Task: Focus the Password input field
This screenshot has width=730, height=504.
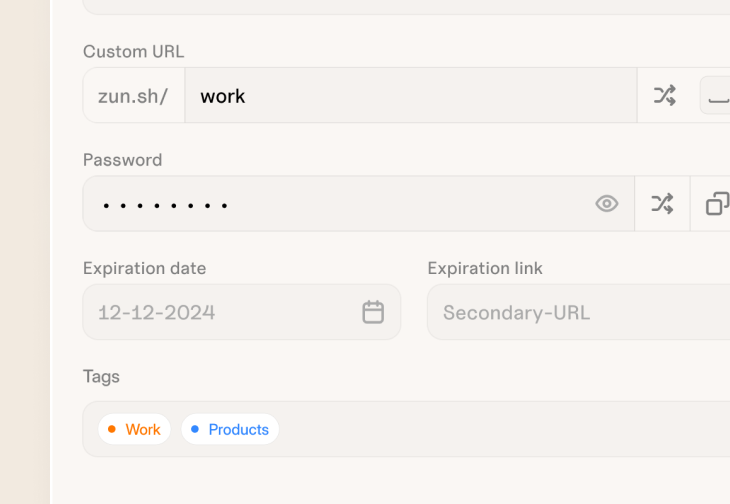Action: (x=340, y=204)
